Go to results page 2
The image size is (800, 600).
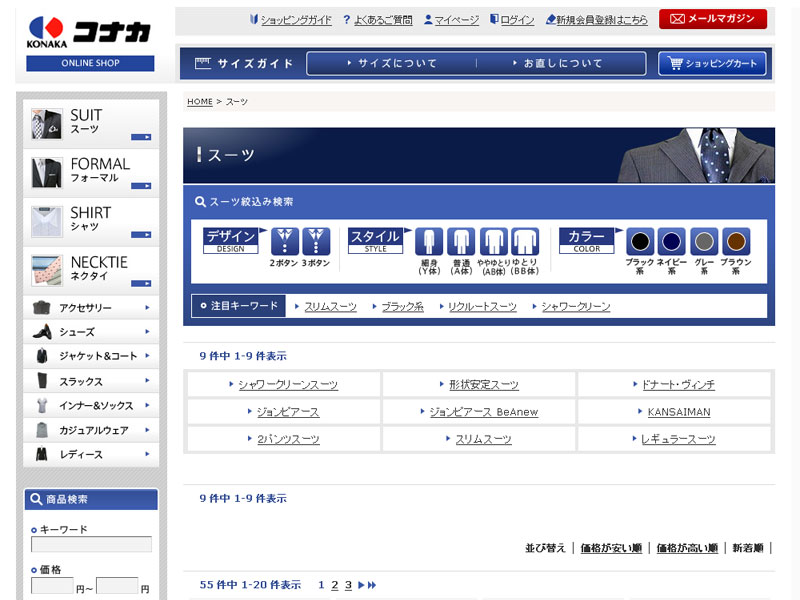point(335,585)
